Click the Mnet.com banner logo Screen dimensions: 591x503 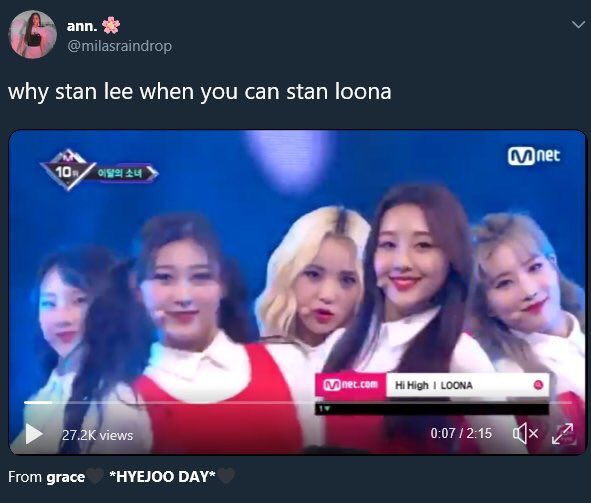pos(351,385)
